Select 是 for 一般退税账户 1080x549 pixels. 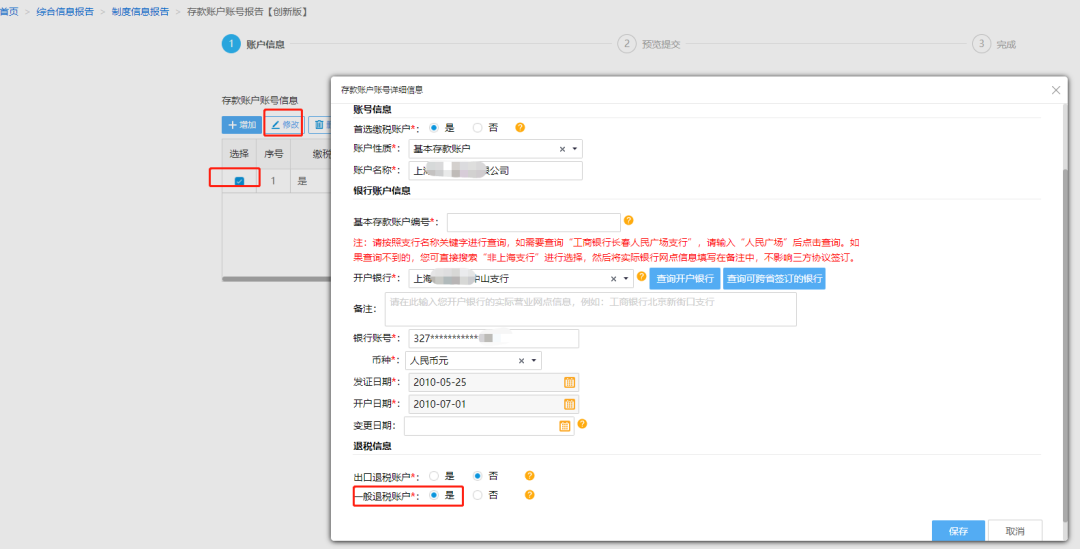[x=434, y=495]
